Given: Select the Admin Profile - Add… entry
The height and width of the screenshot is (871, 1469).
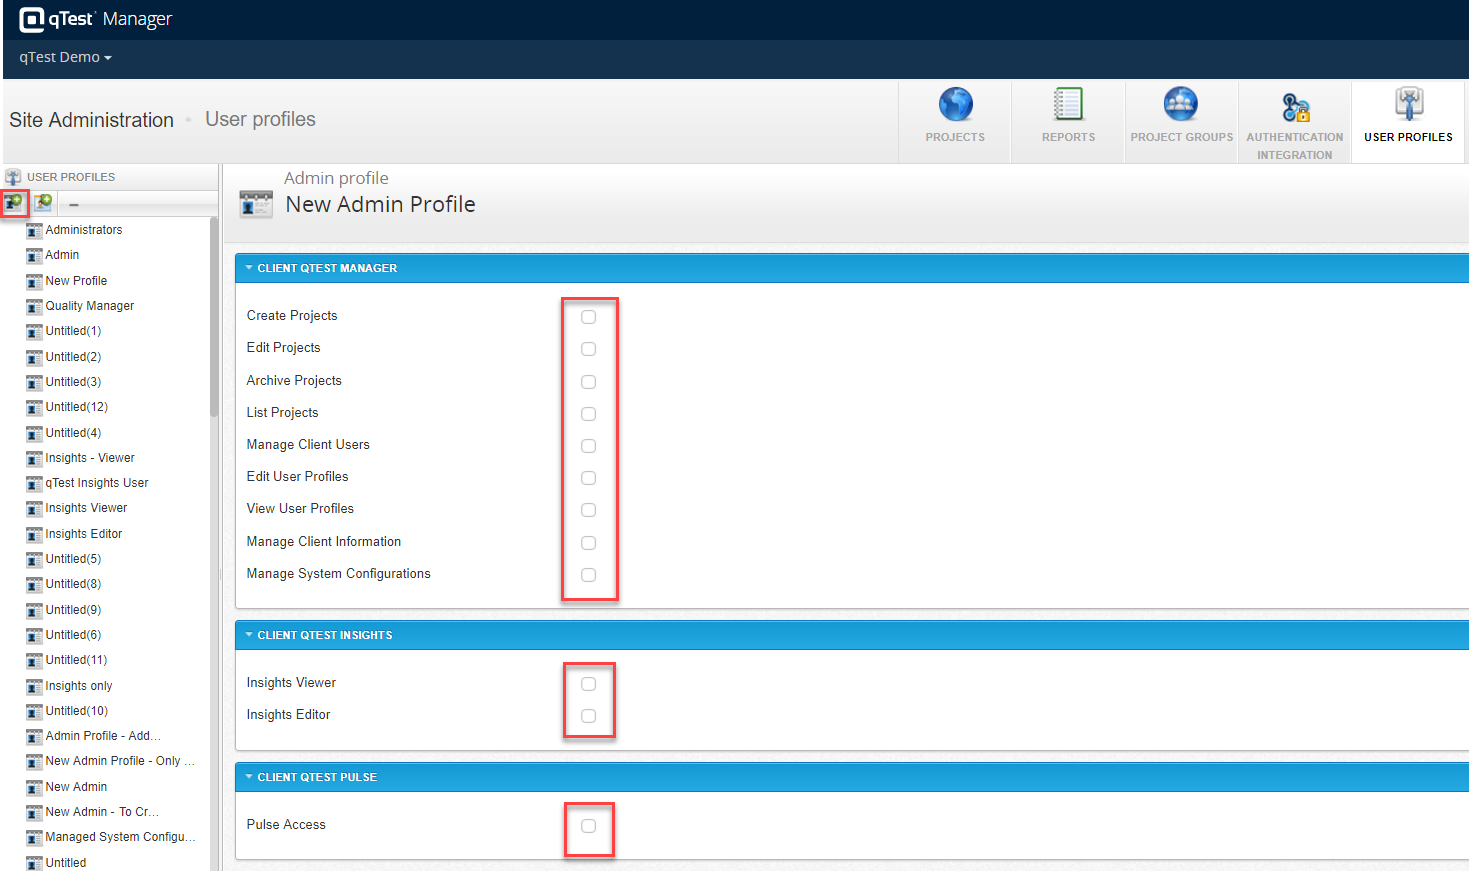Looking at the screenshot, I should [x=103, y=736].
